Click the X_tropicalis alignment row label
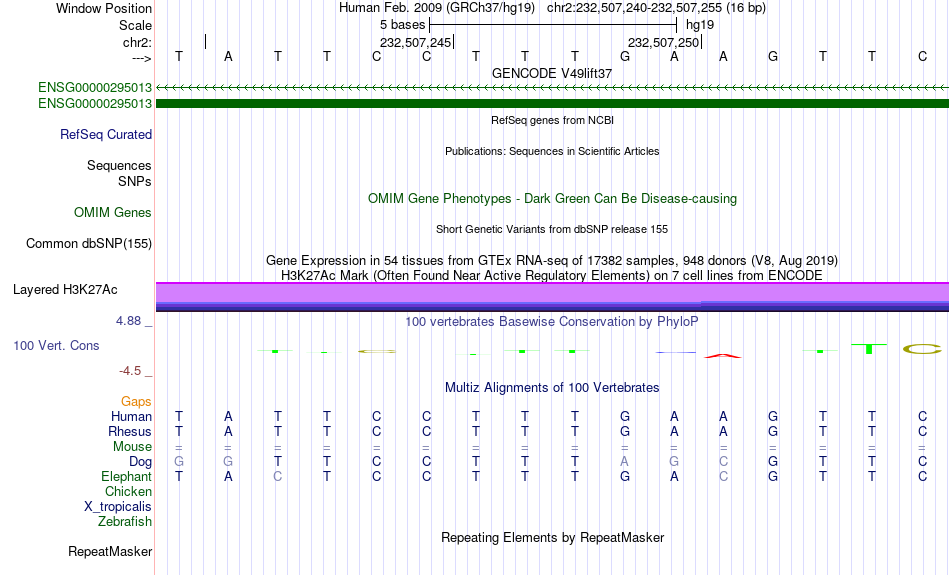 coord(118,507)
